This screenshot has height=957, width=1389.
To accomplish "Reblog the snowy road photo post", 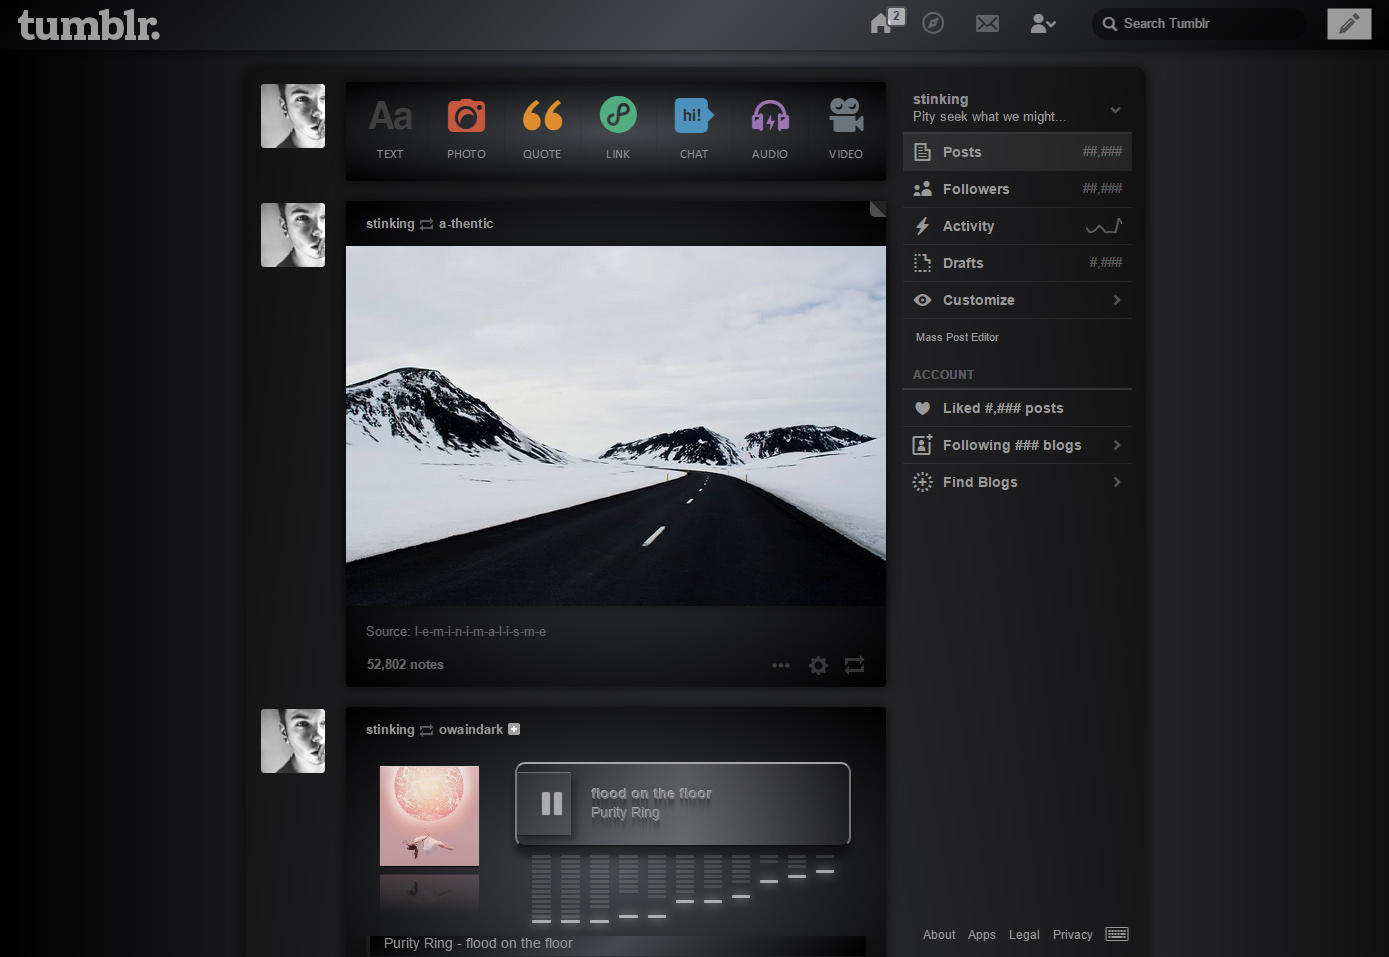I will tap(854, 664).
